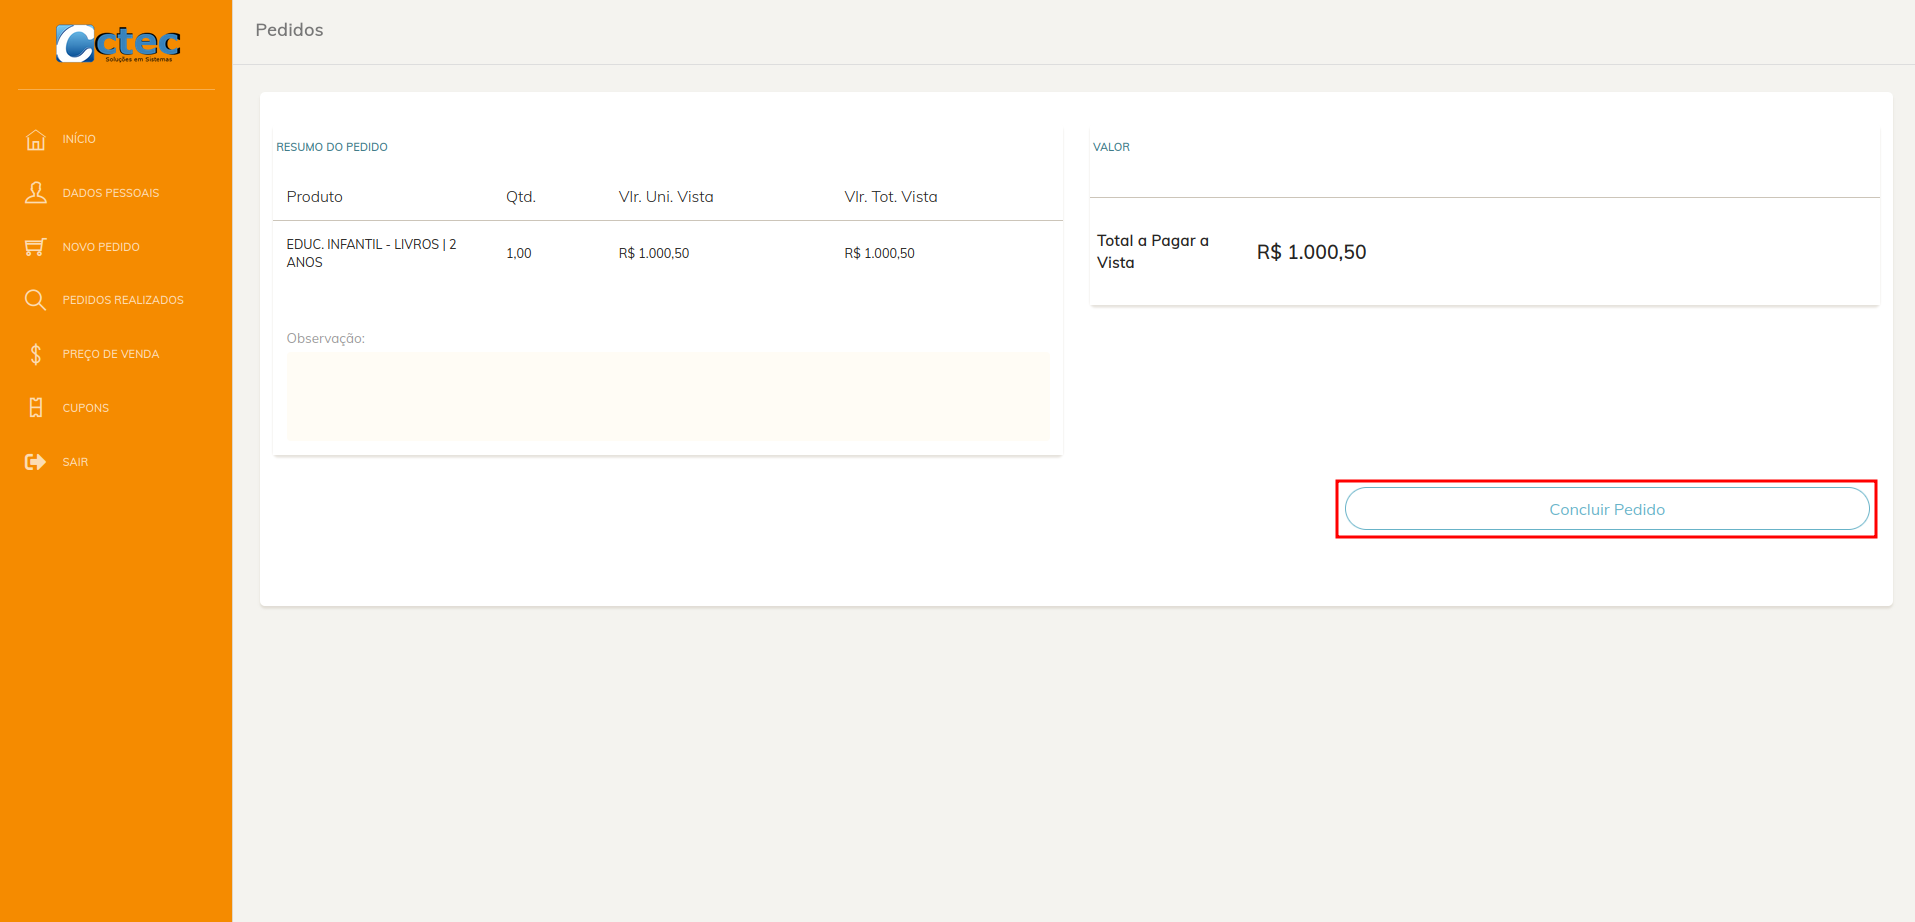The height and width of the screenshot is (922, 1915).
Task: Open Pedidos Realizados page
Action: tap(123, 300)
